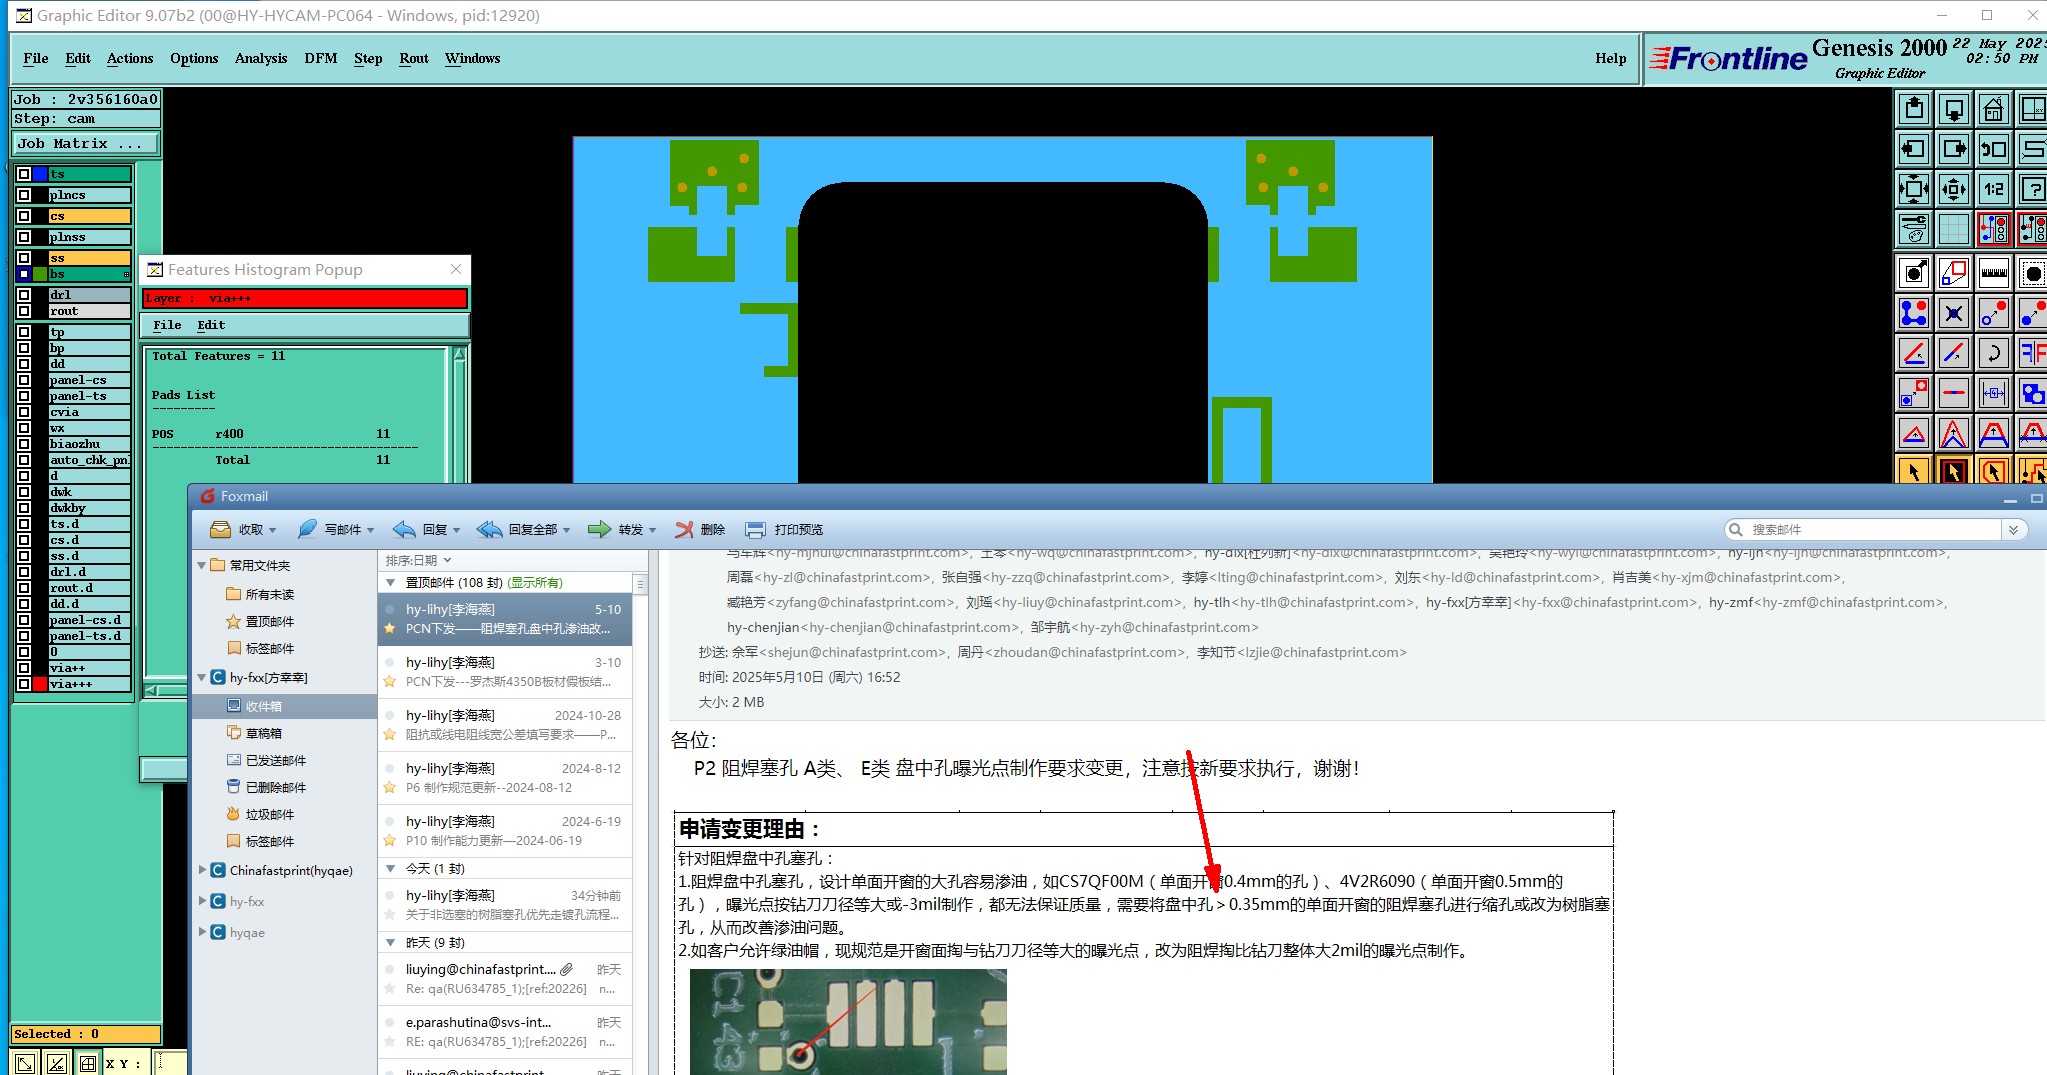
Task: Toggle the rout layer display checkbox
Action: click(24, 311)
